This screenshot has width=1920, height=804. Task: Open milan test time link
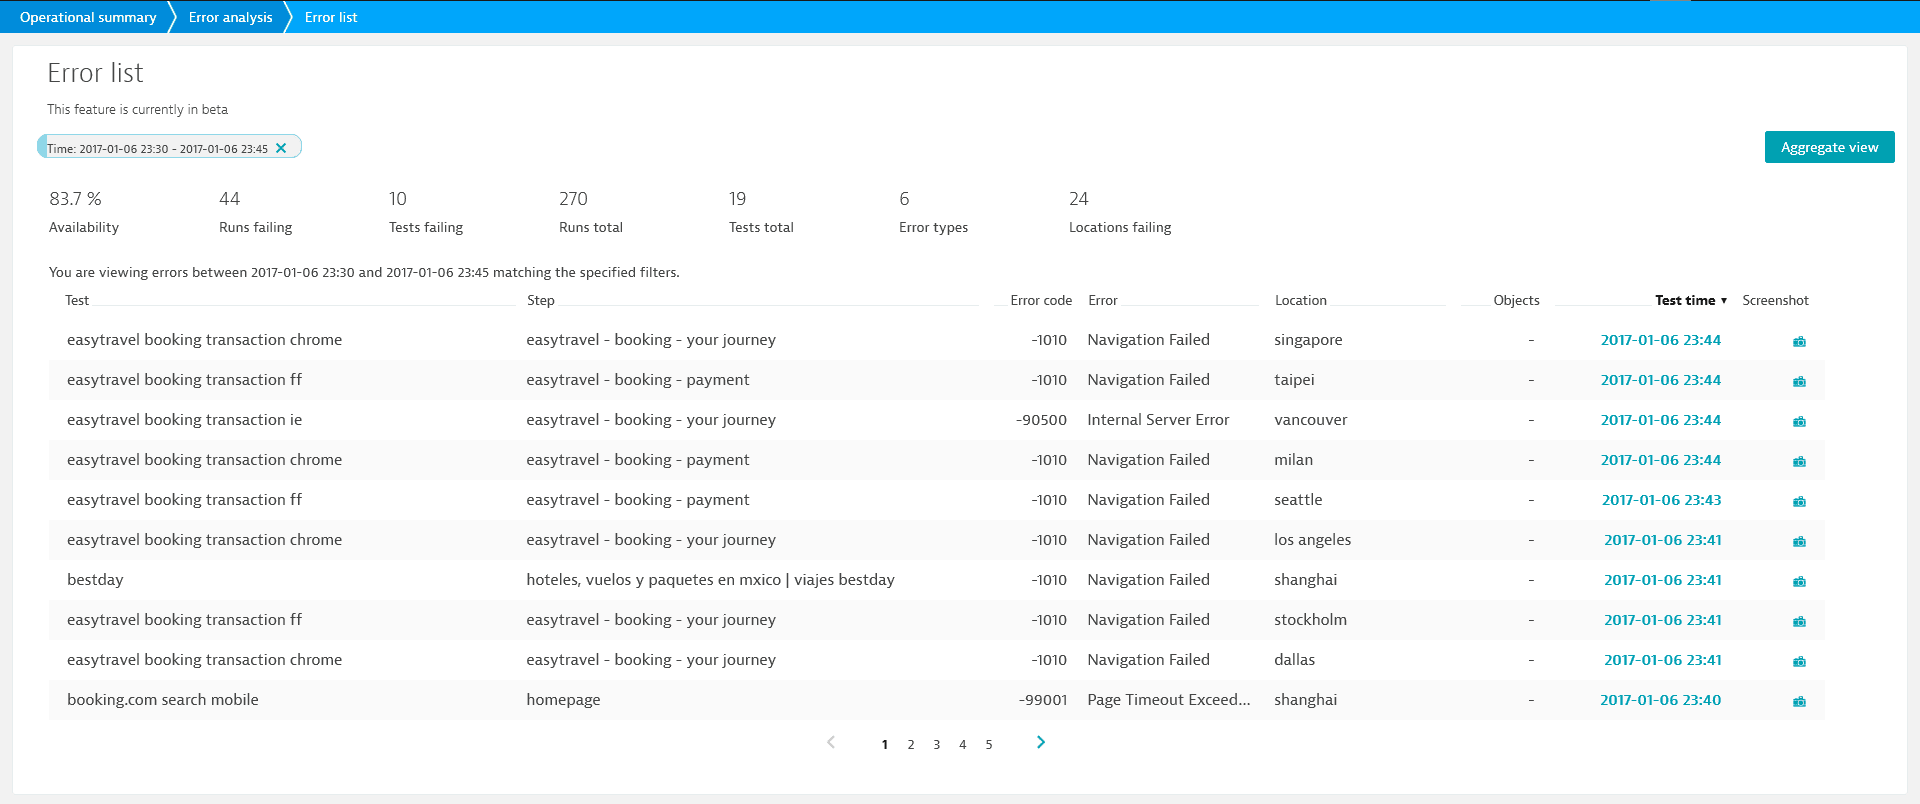coord(1661,460)
